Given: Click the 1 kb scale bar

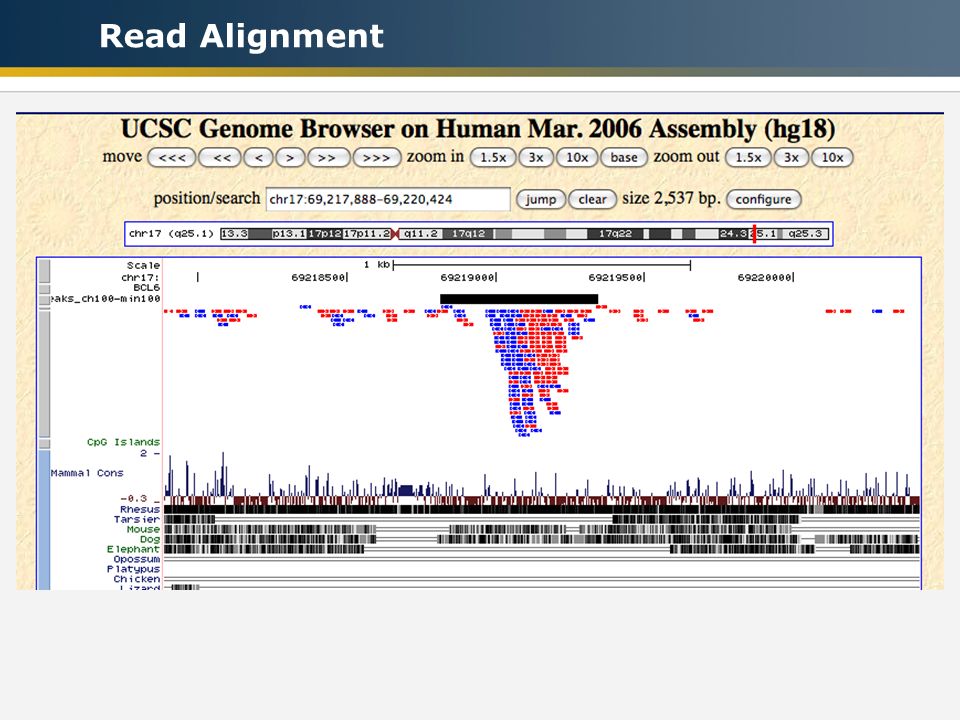Looking at the screenshot, I should pyautogui.click(x=542, y=265).
